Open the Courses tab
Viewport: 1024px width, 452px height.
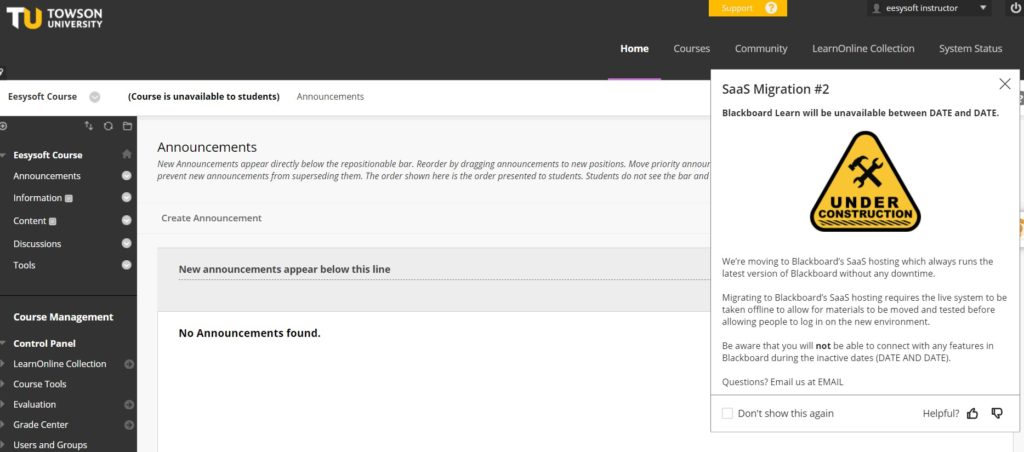(692, 48)
